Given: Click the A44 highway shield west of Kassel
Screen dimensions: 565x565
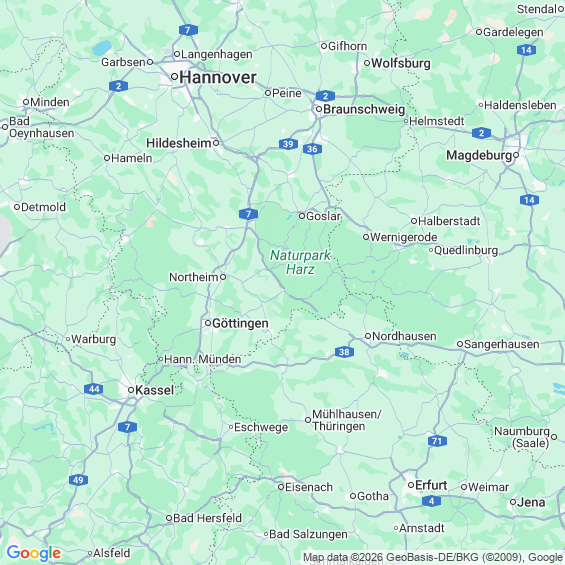Looking at the screenshot, I should point(94,389).
